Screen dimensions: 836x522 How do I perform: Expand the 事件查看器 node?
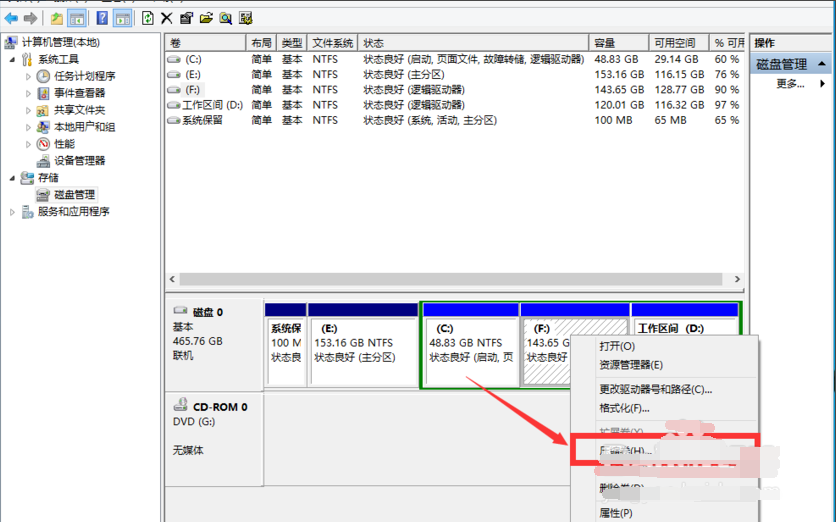pyautogui.click(x=28, y=93)
